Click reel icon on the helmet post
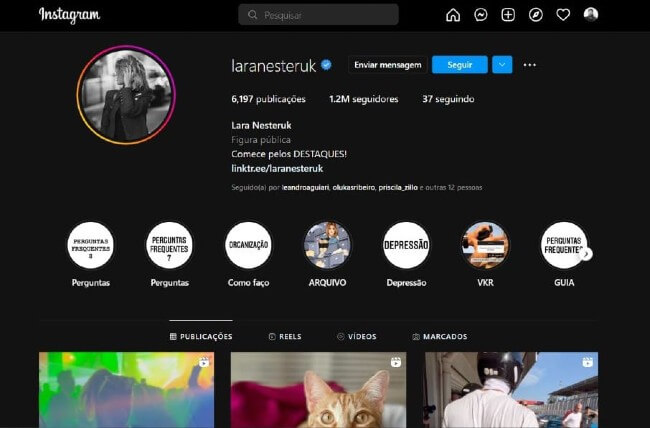The image size is (650, 428). point(587,362)
